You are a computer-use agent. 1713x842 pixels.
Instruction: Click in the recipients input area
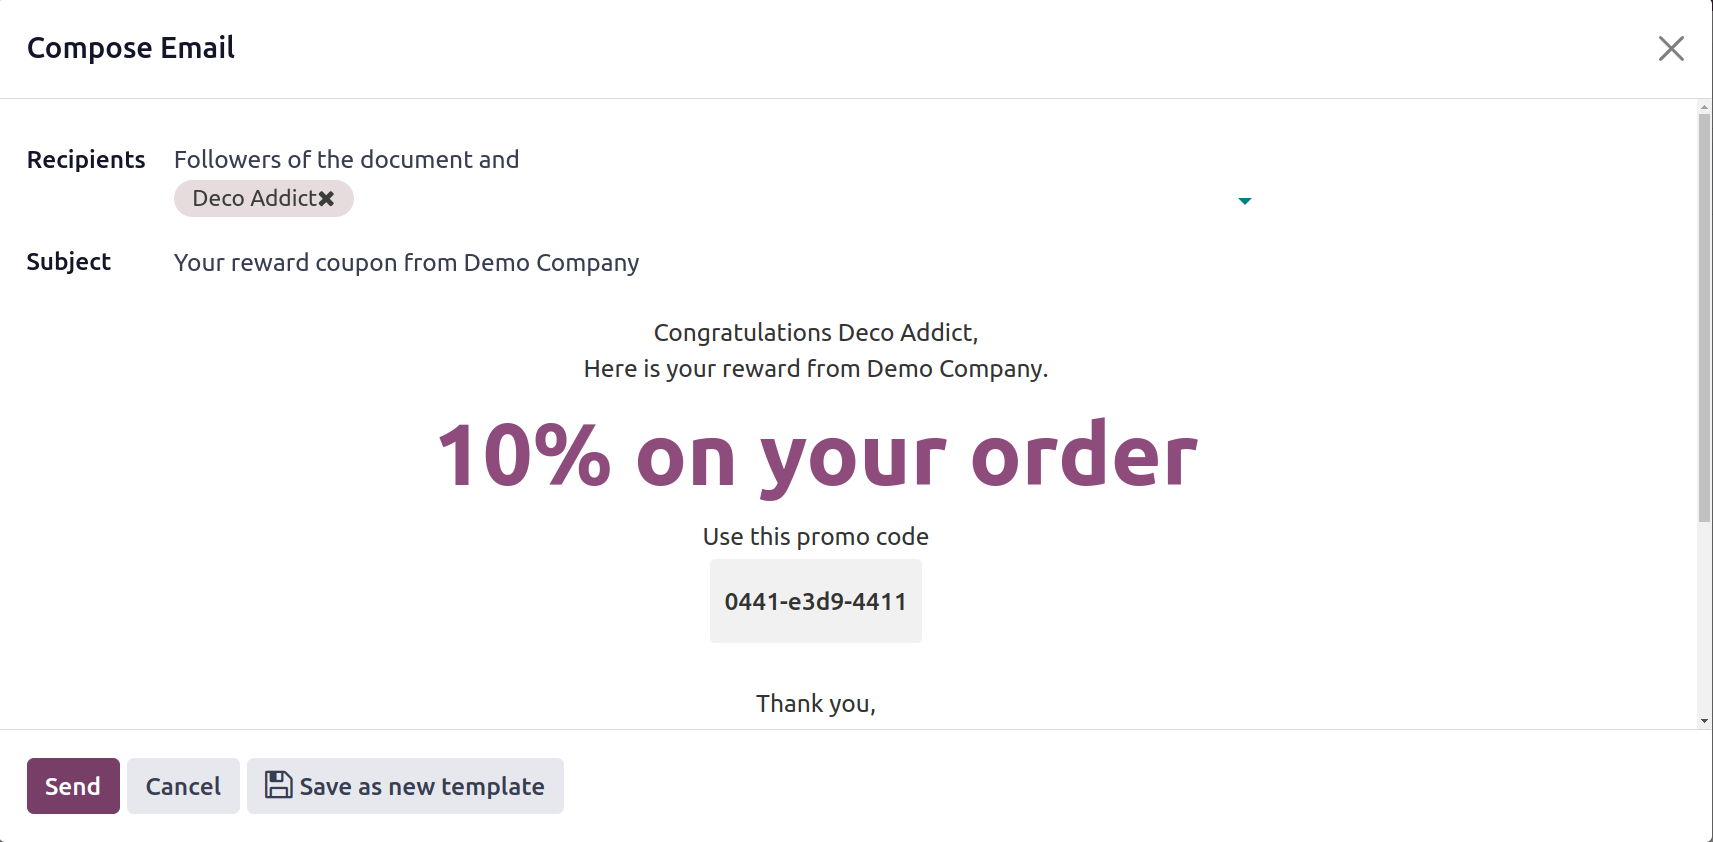(790, 199)
